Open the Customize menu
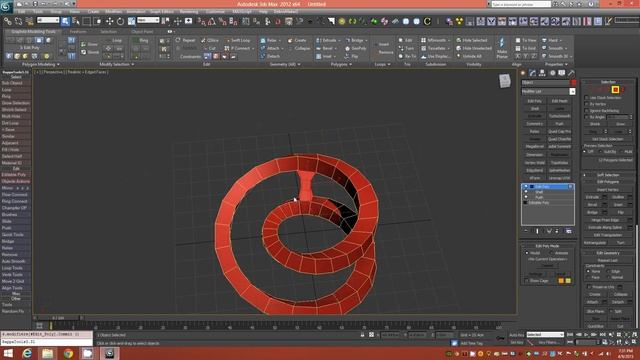Screen dimensions: 640x360 215,12
